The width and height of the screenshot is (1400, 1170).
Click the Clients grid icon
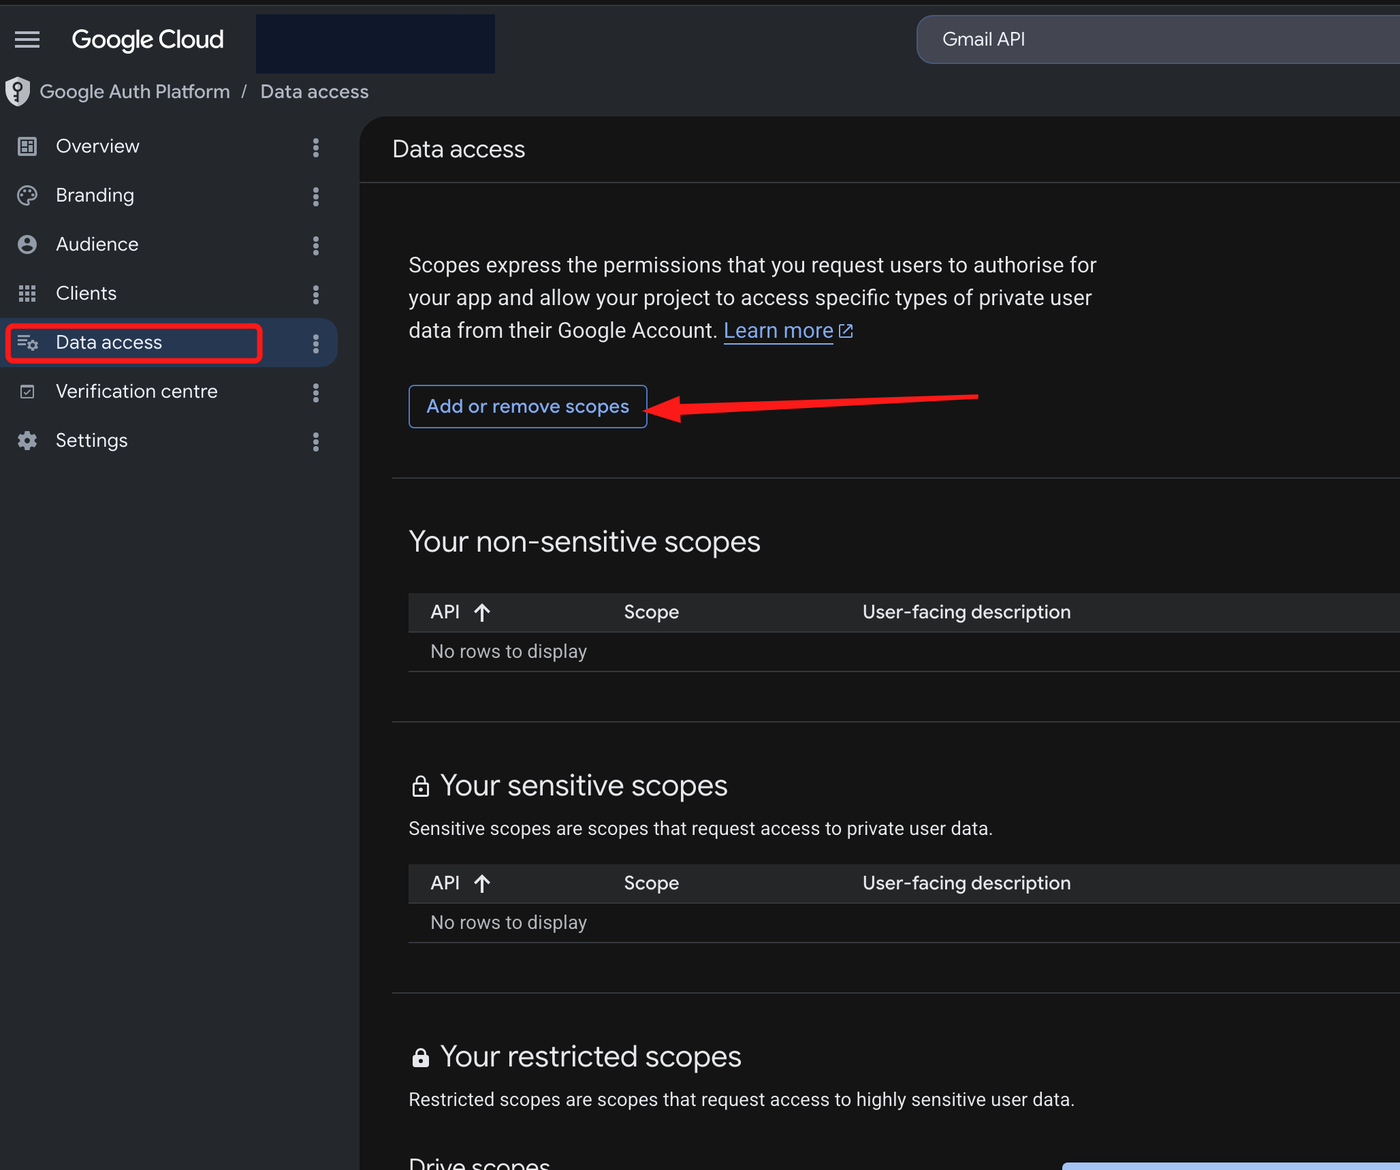coord(27,293)
